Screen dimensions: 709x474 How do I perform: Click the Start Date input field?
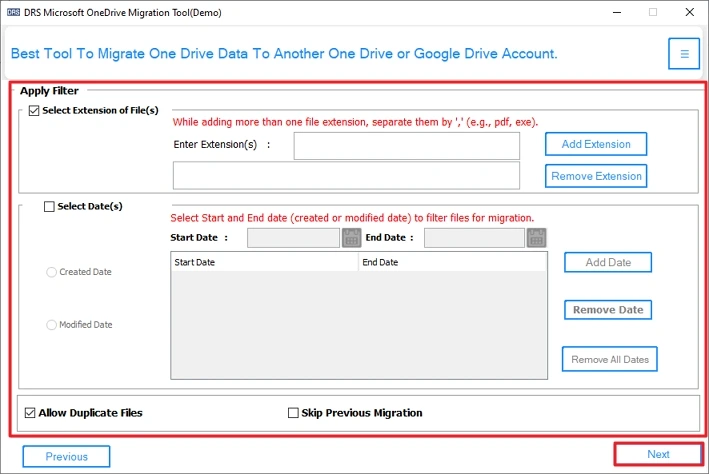point(293,238)
